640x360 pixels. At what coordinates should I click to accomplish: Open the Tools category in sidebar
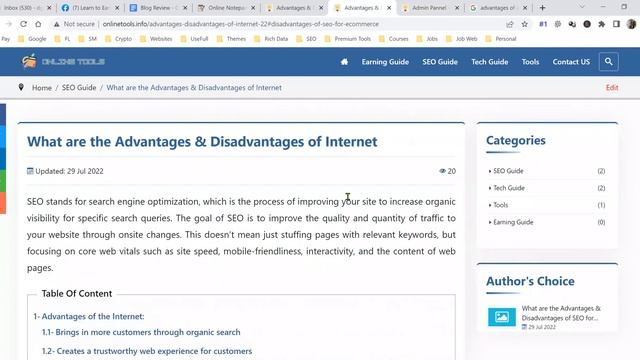click(x=500, y=205)
